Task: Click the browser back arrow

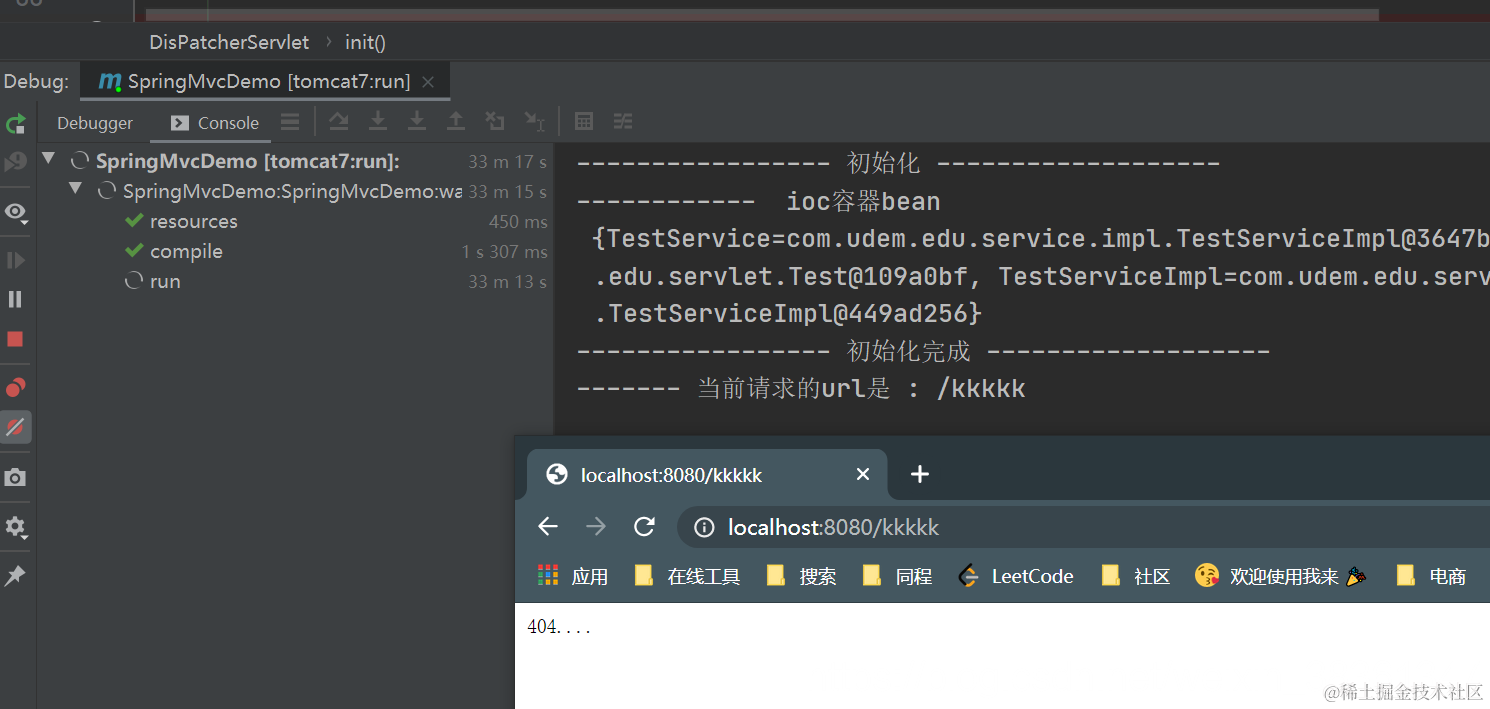Action: pos(547,527)
